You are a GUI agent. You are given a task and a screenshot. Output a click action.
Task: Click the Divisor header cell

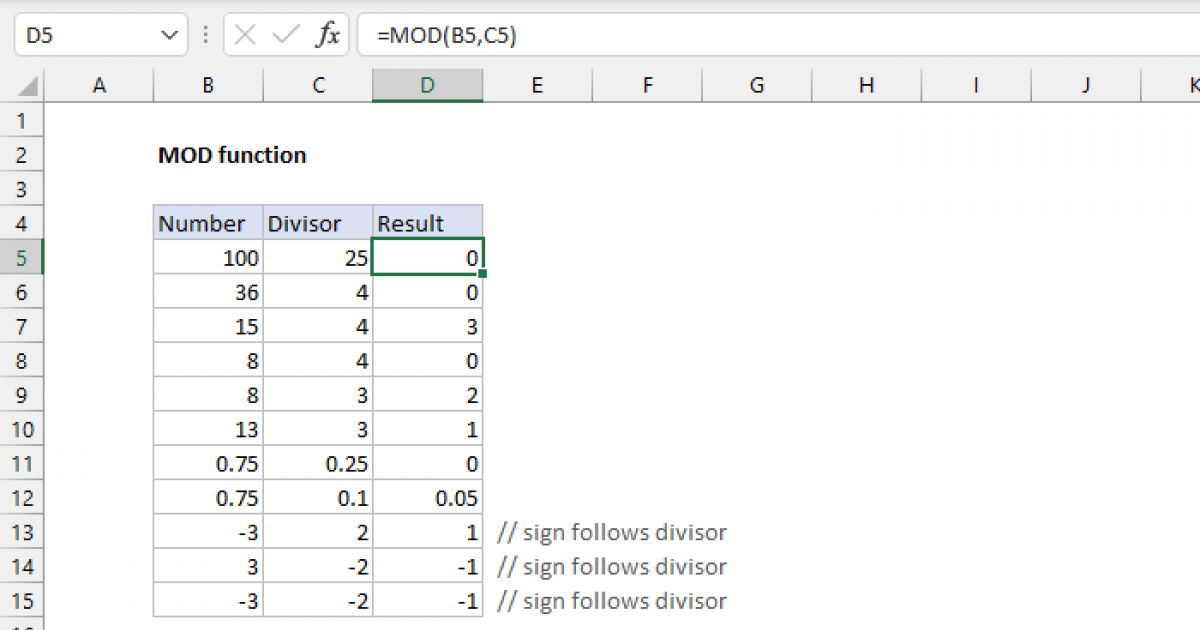click(318, 223)
